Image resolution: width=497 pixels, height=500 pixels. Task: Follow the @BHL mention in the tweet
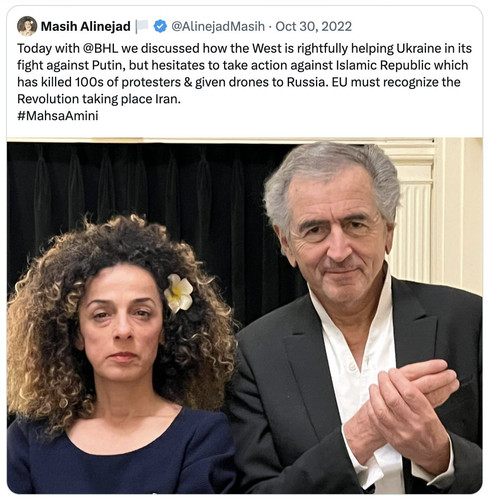(x=100, y=48)
